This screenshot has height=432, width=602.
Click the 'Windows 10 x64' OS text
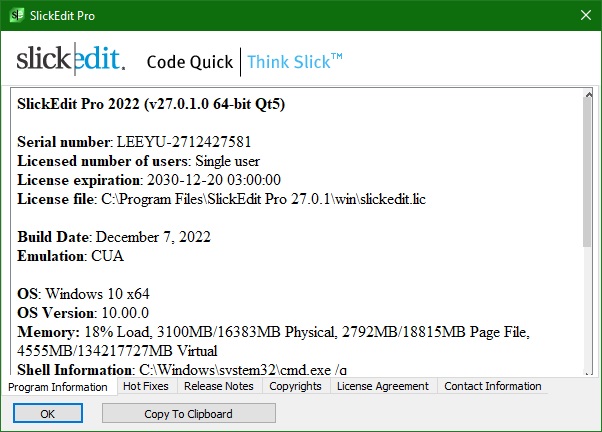[x=97, y=294]
